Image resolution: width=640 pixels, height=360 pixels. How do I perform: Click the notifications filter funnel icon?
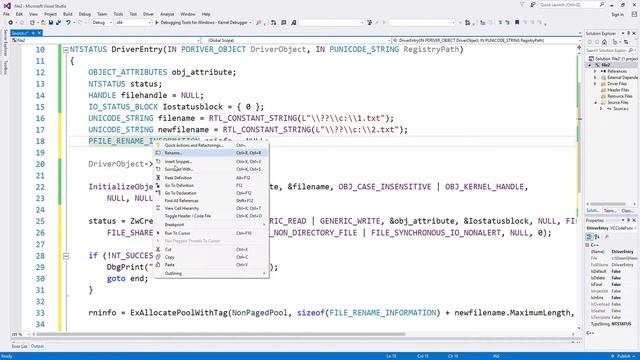point(522,5)
